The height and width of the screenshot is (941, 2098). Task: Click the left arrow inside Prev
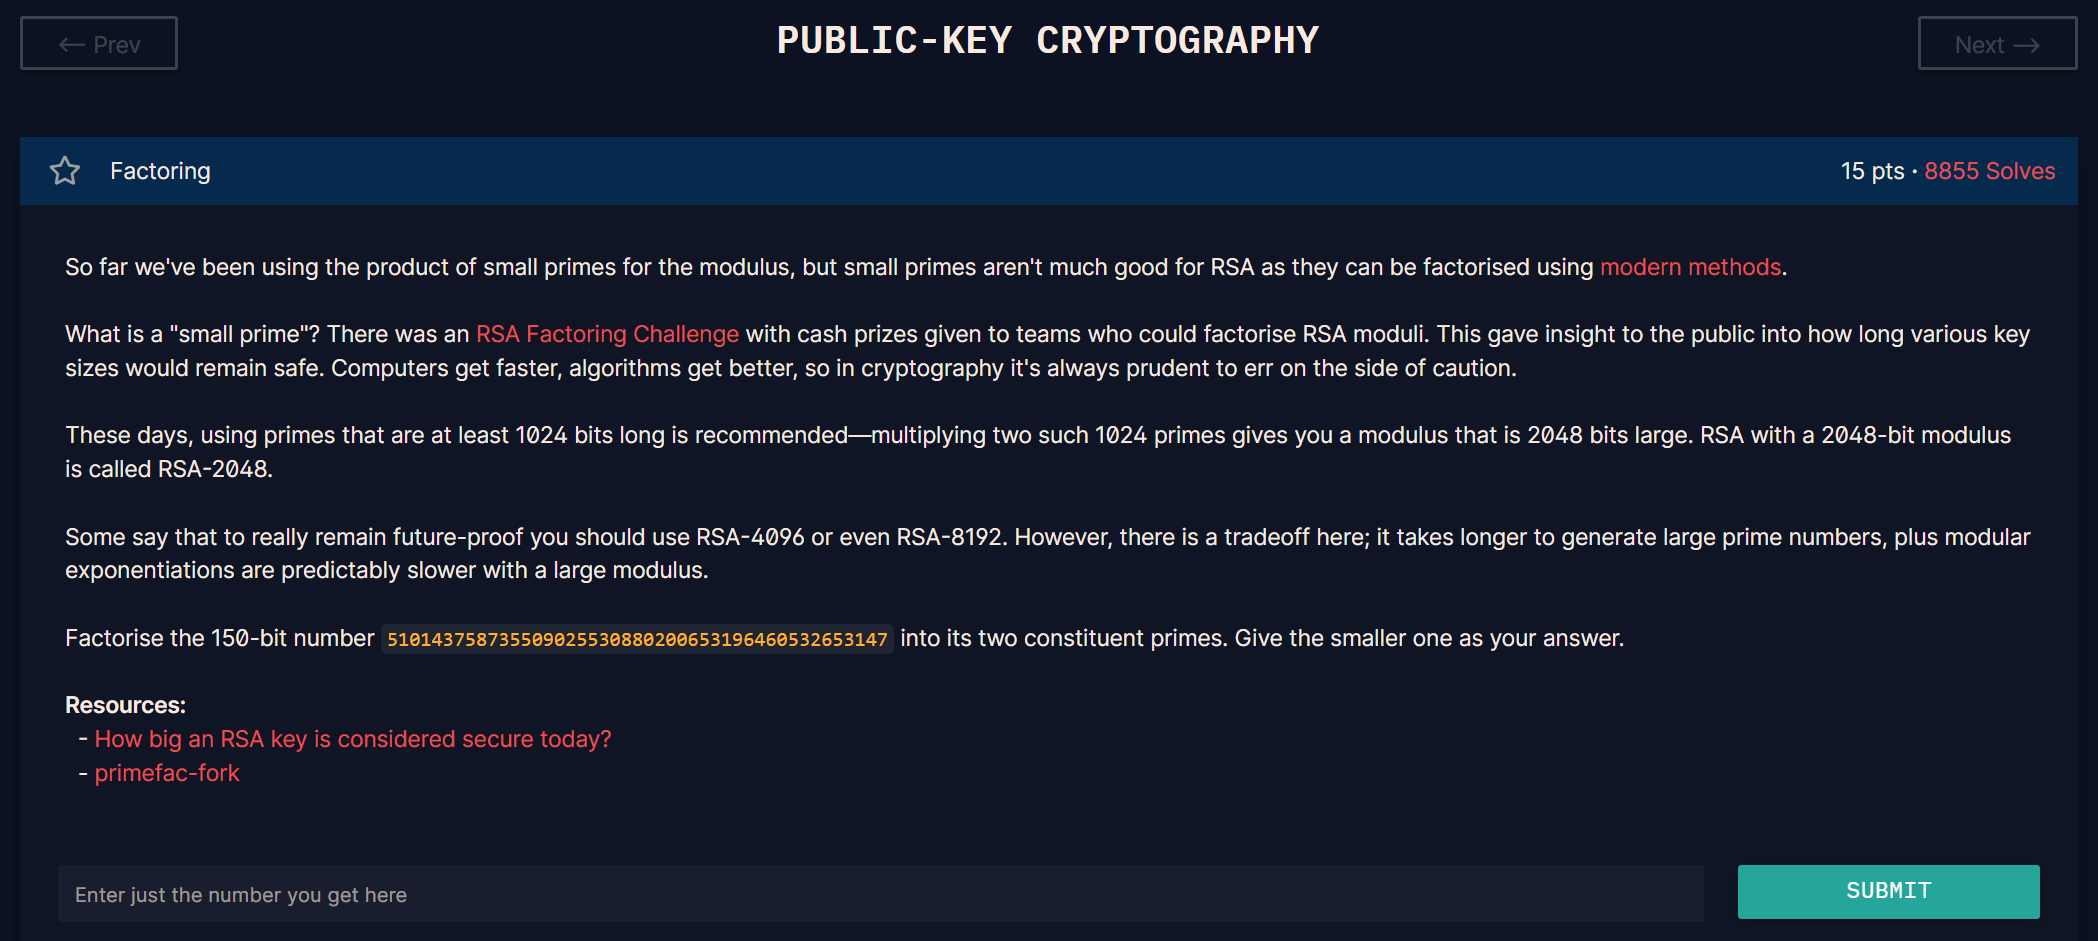click(71, 44)
